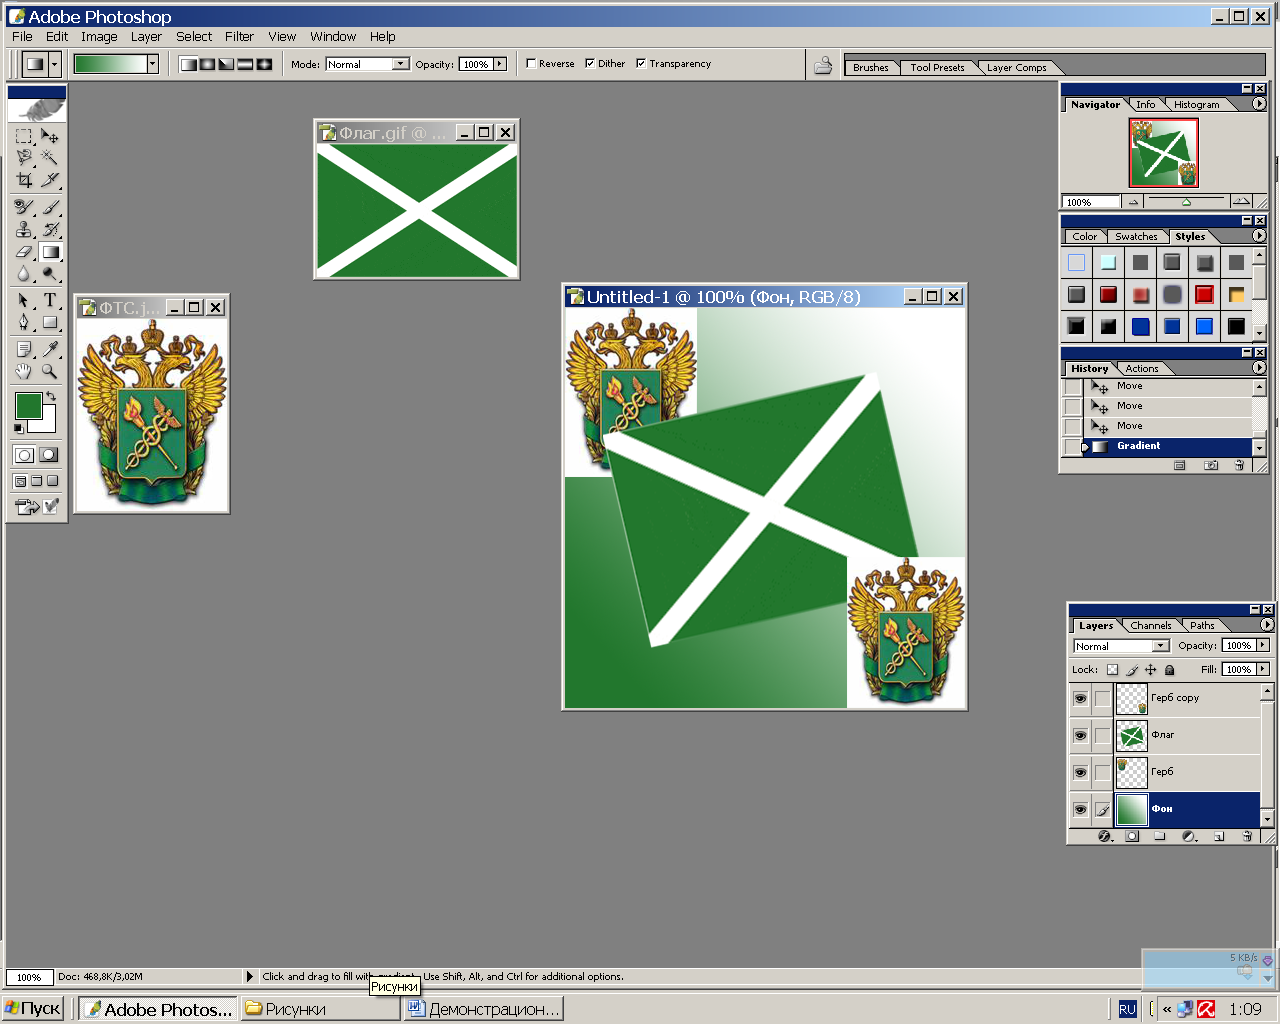Pick the foreground green color swatch

pos(28,406)
